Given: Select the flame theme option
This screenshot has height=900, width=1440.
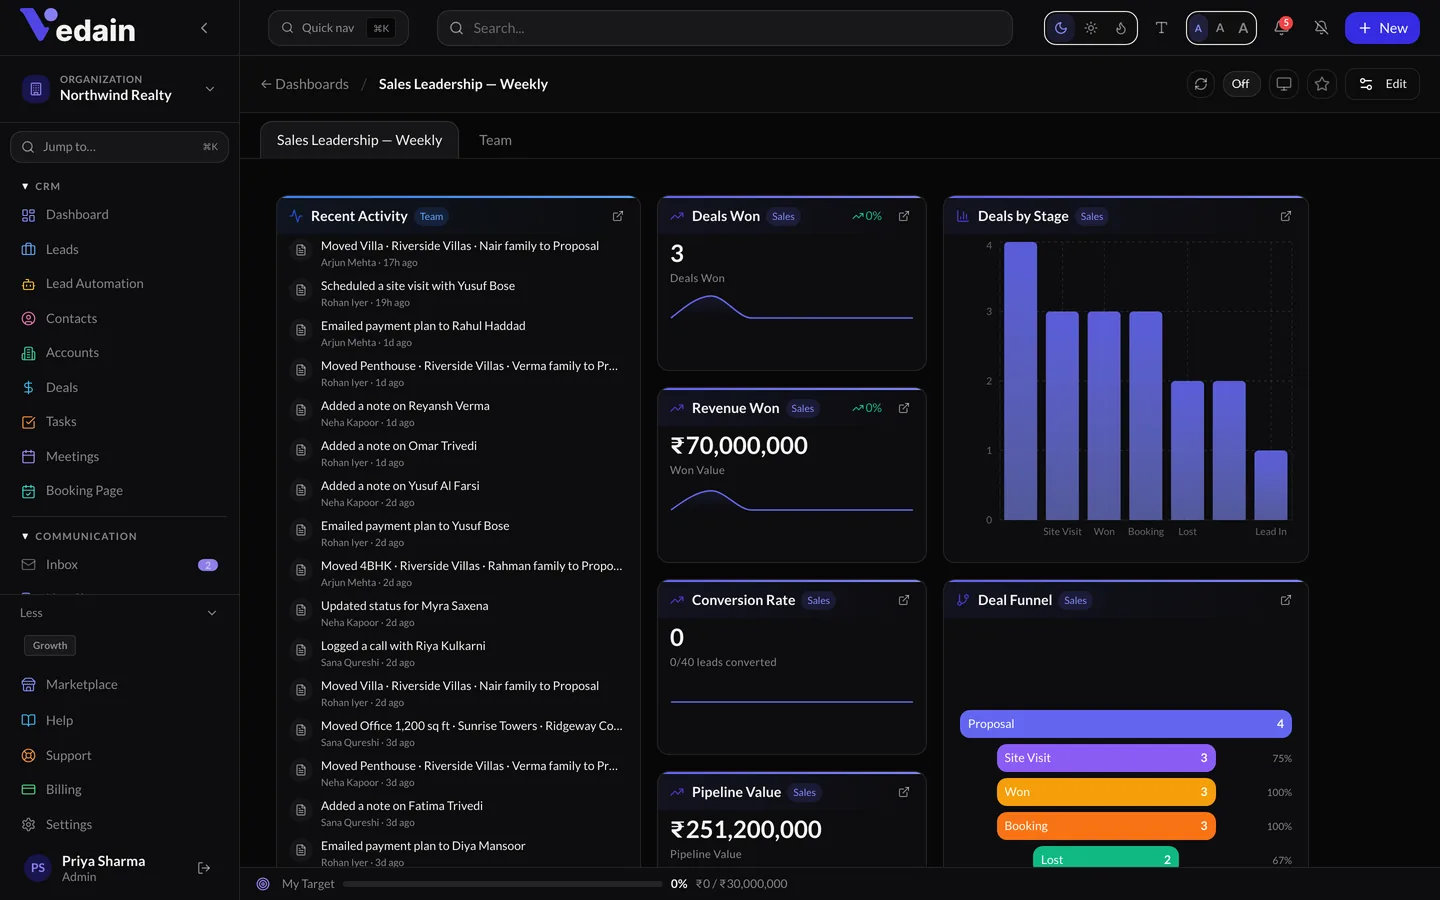Looking at the screenshot, I should click(1121, 28).
